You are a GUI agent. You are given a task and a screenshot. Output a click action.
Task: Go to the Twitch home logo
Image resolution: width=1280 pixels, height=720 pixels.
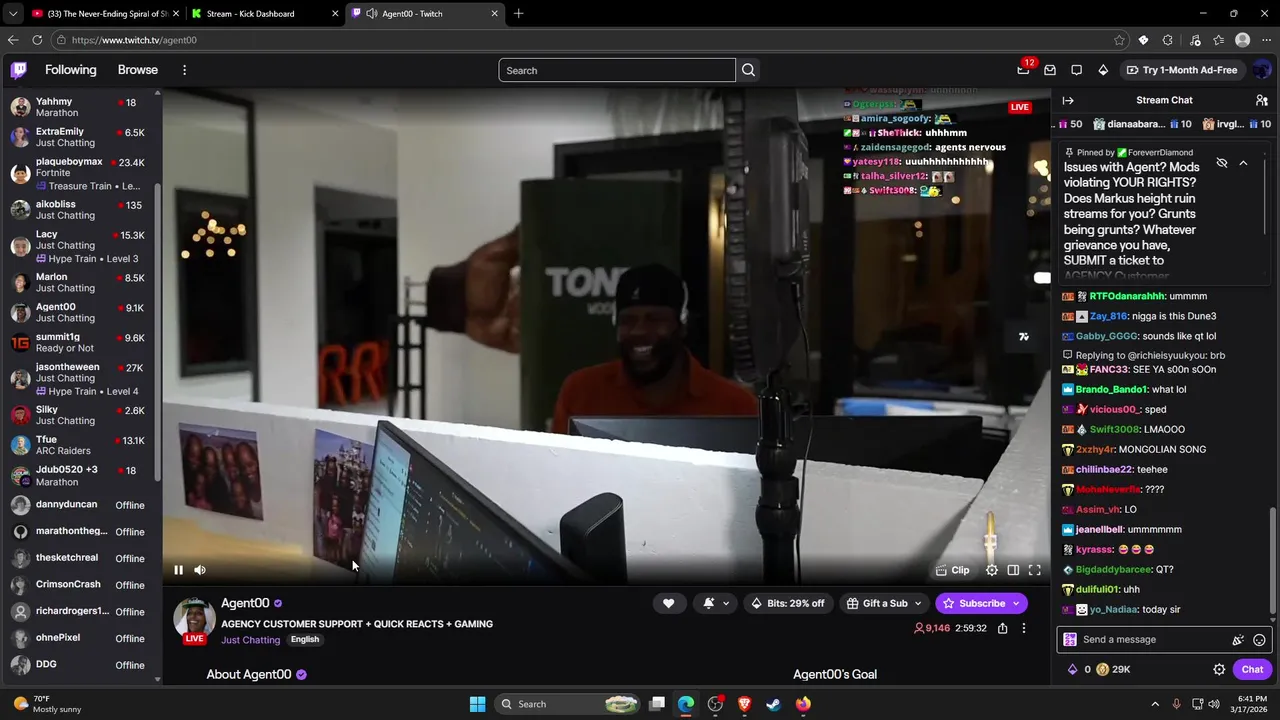tap(19, 70)
